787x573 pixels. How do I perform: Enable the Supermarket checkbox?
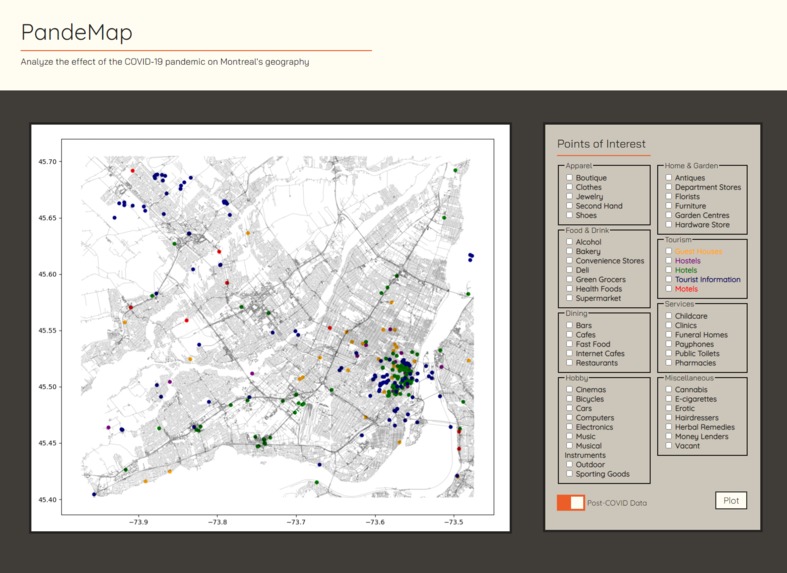(569, 298)
